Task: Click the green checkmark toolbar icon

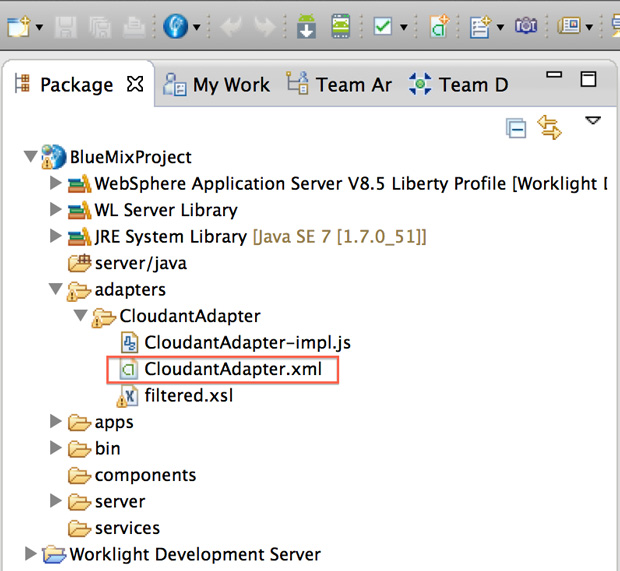Action: [383, 26]
